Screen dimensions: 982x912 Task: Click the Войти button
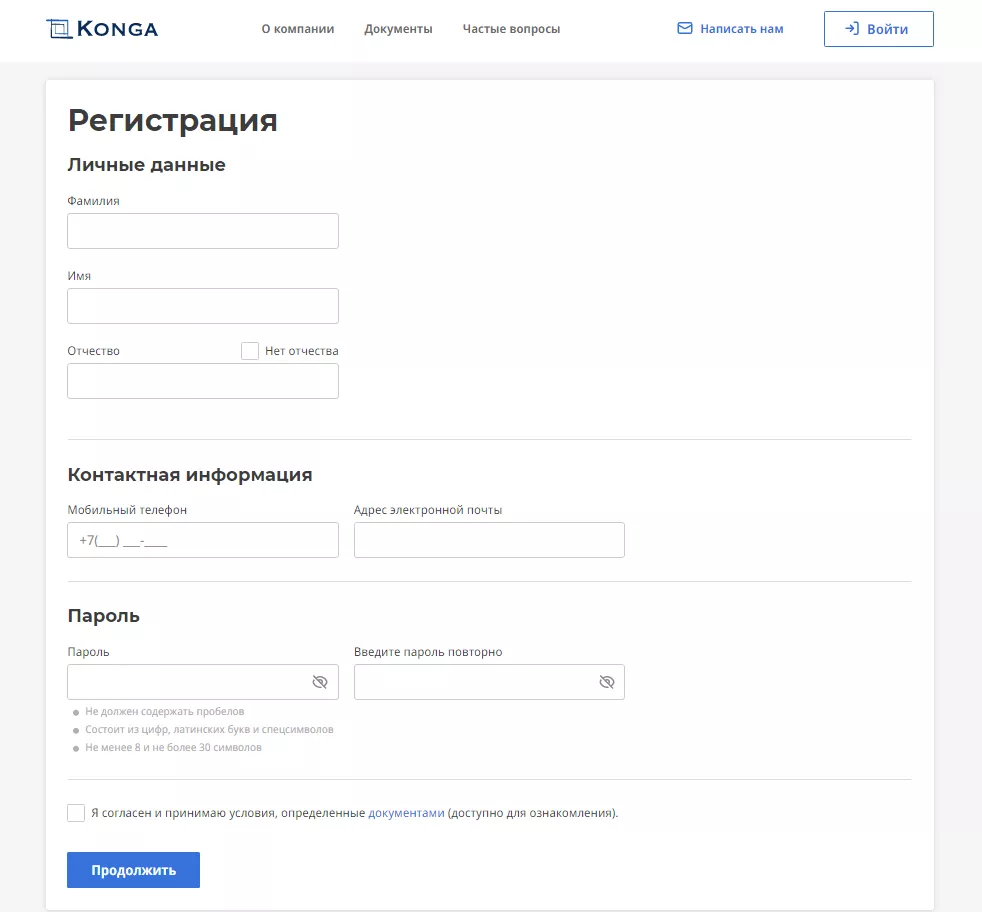[x=878, y=29]
